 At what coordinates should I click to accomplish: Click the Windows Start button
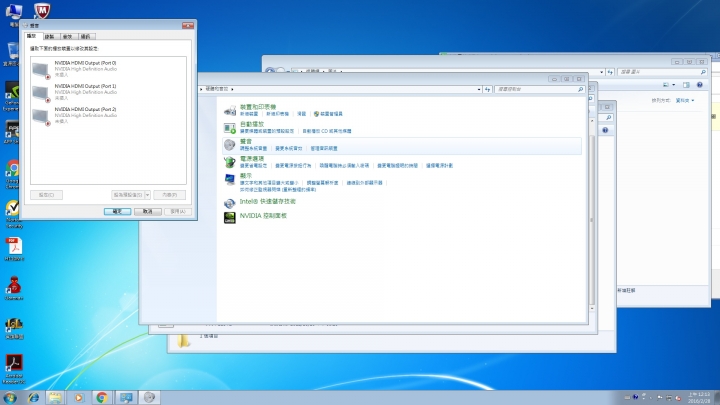10,397
